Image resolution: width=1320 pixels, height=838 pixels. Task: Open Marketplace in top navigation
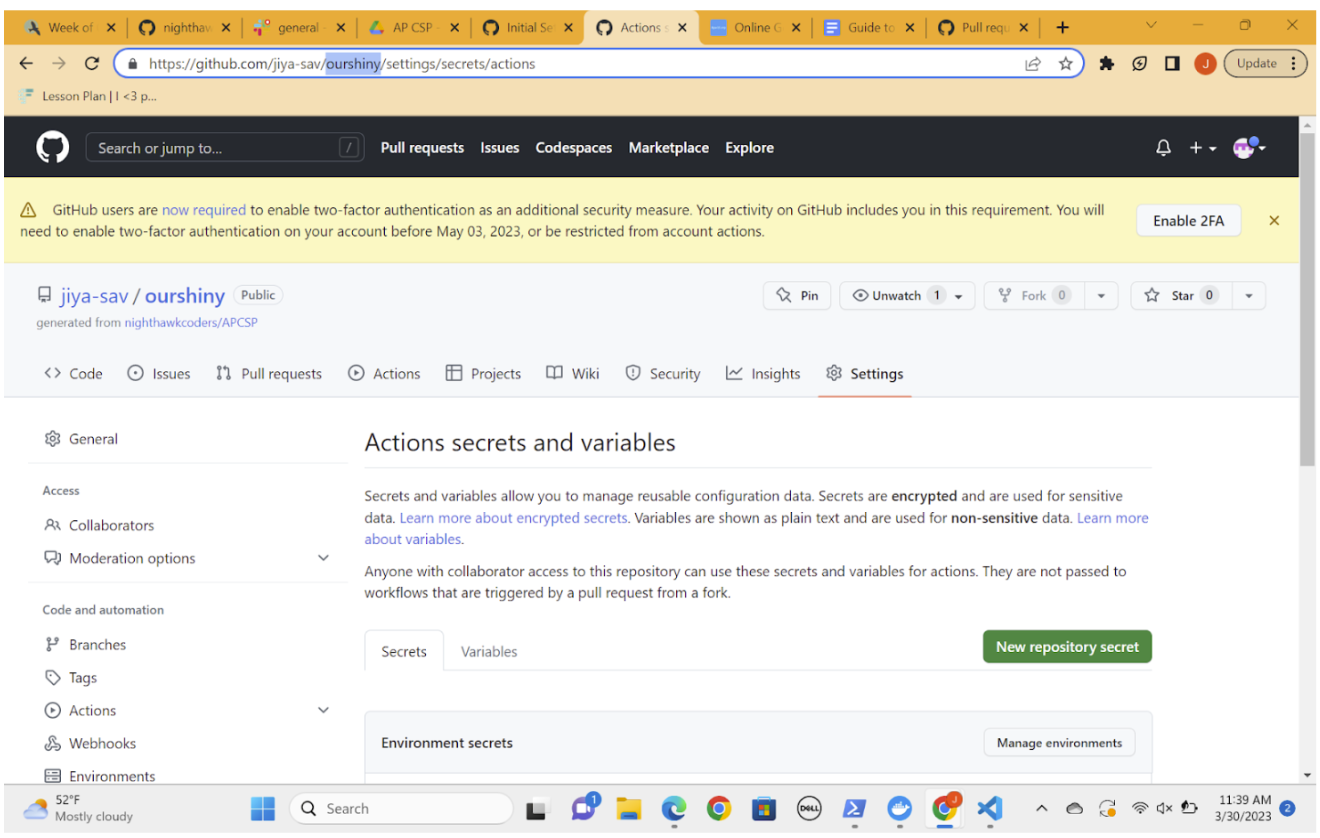pos(669,148)
